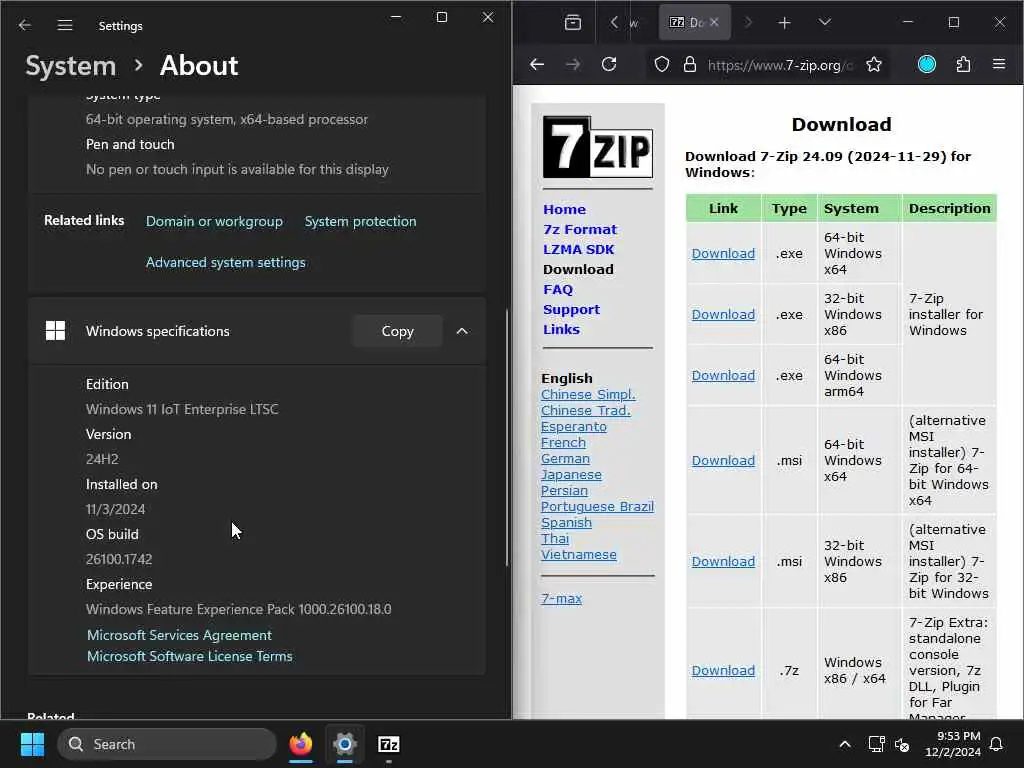
Task: Open Settings app from the taskbar
Action: coord(345,744)
